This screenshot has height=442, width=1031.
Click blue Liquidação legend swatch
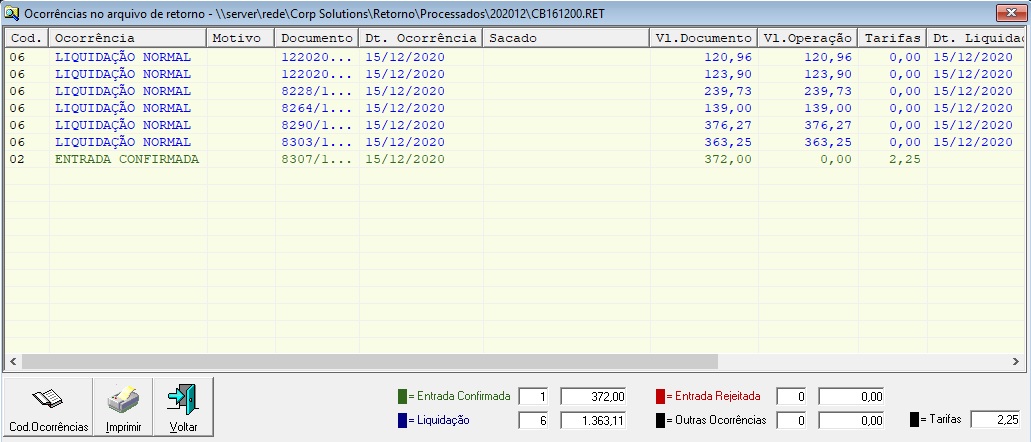tap(402, 421)
